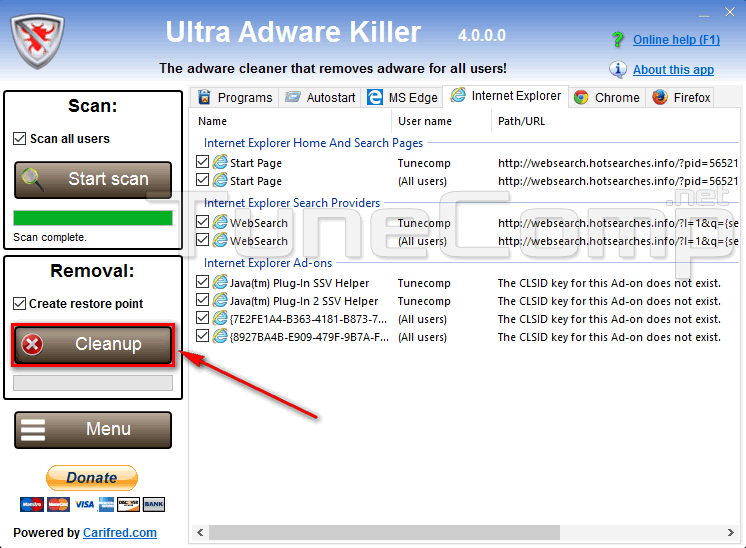Uncheck the {7E2FE1A4-B363-4181-B873 add-on
The height and width of the screenshot is (548, 746).
[202, 318]
